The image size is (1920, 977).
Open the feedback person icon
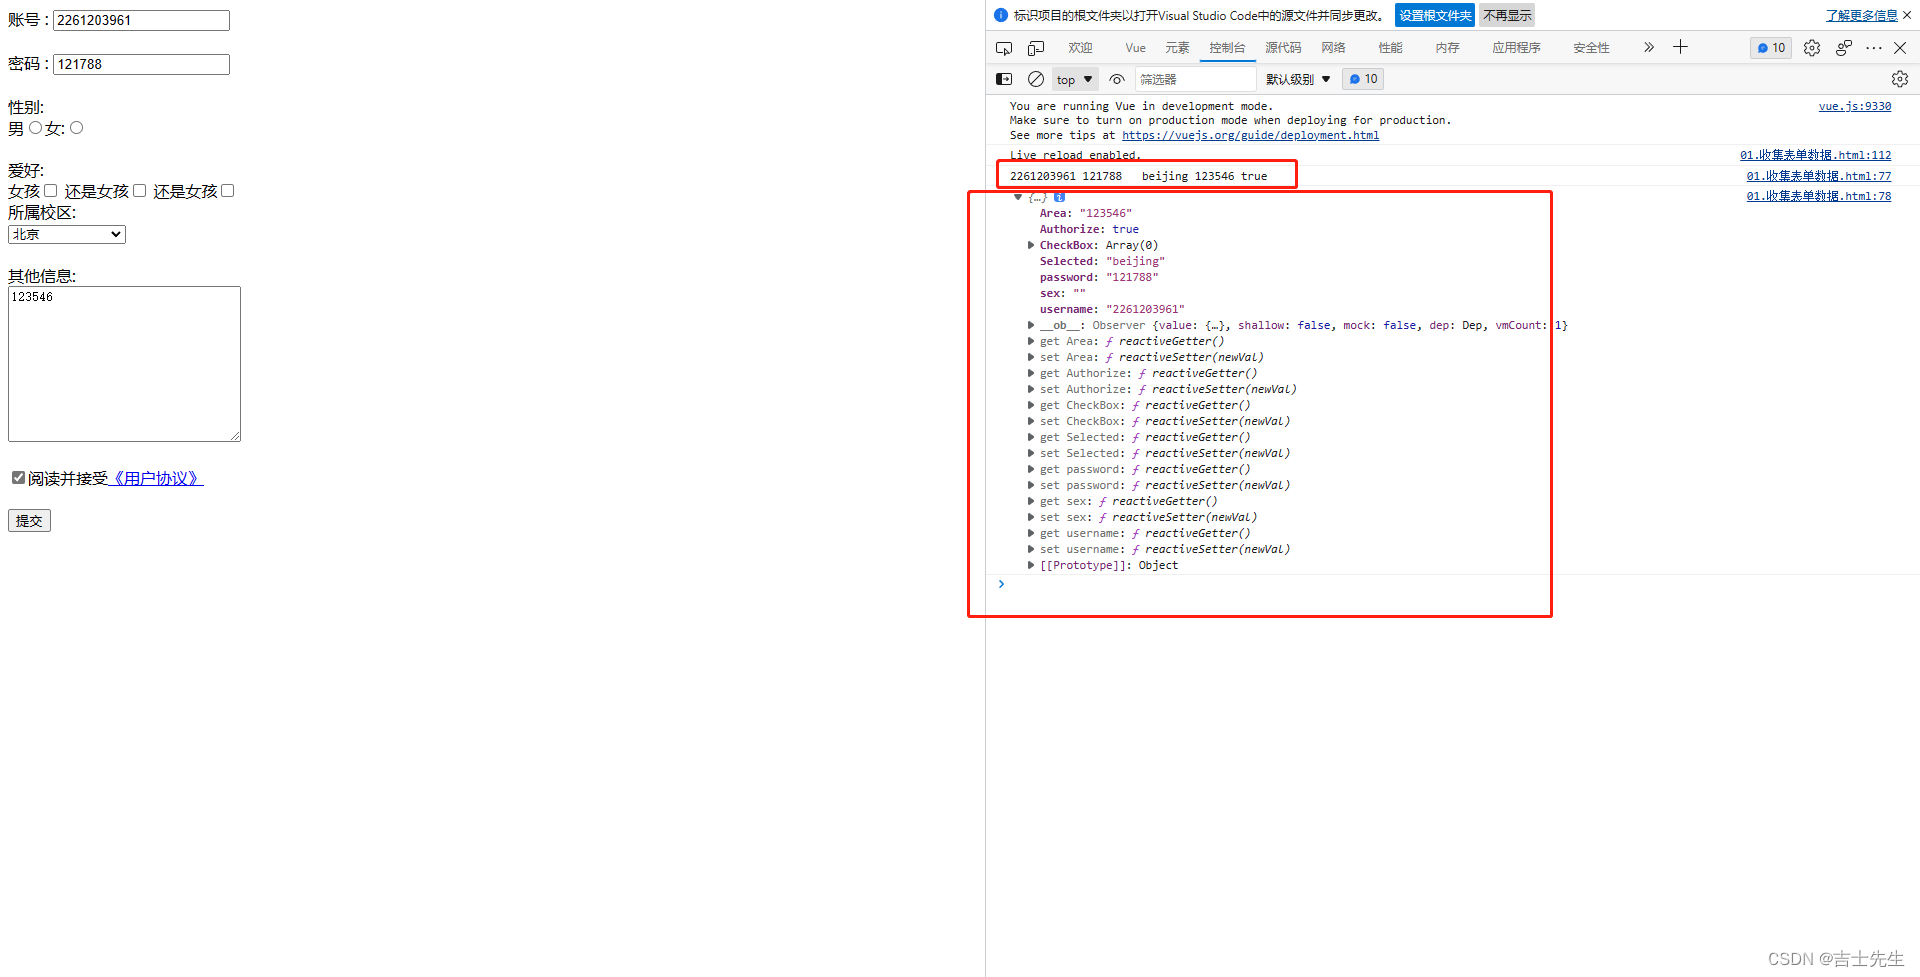1844,48
